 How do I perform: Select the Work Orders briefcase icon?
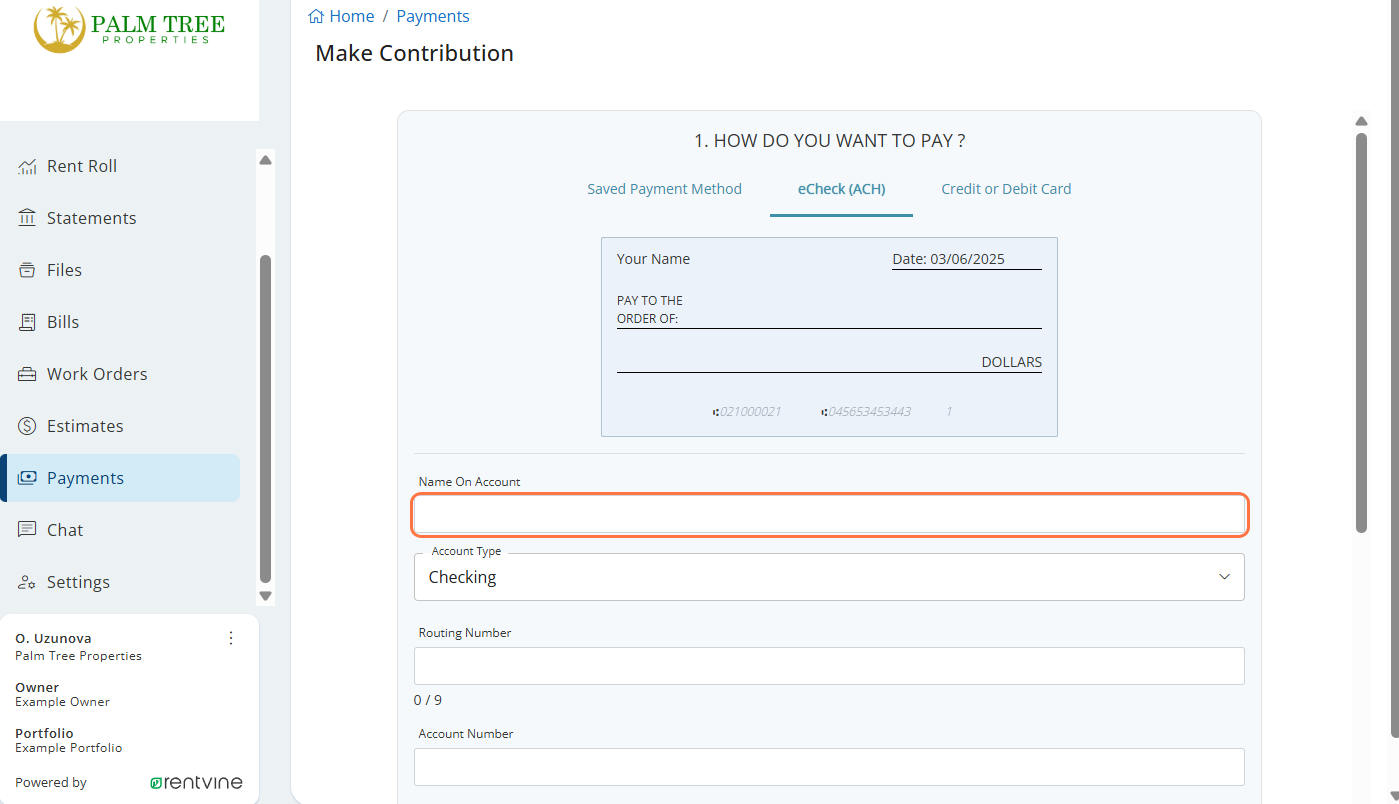coord(27,374)
